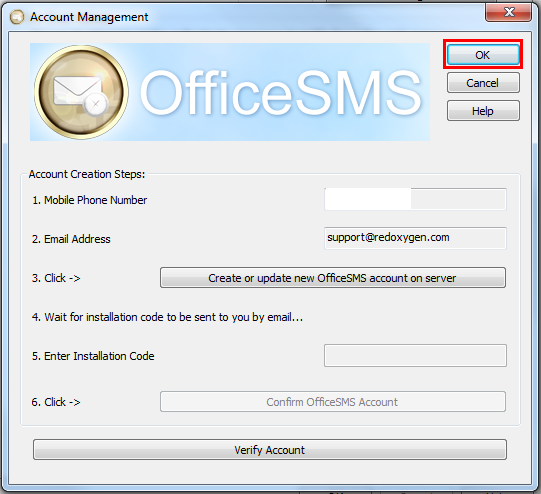Screen dimensions: 541x494
Task: Focus the Mobile Phone Number field
Action: click(x=415, y=199)
